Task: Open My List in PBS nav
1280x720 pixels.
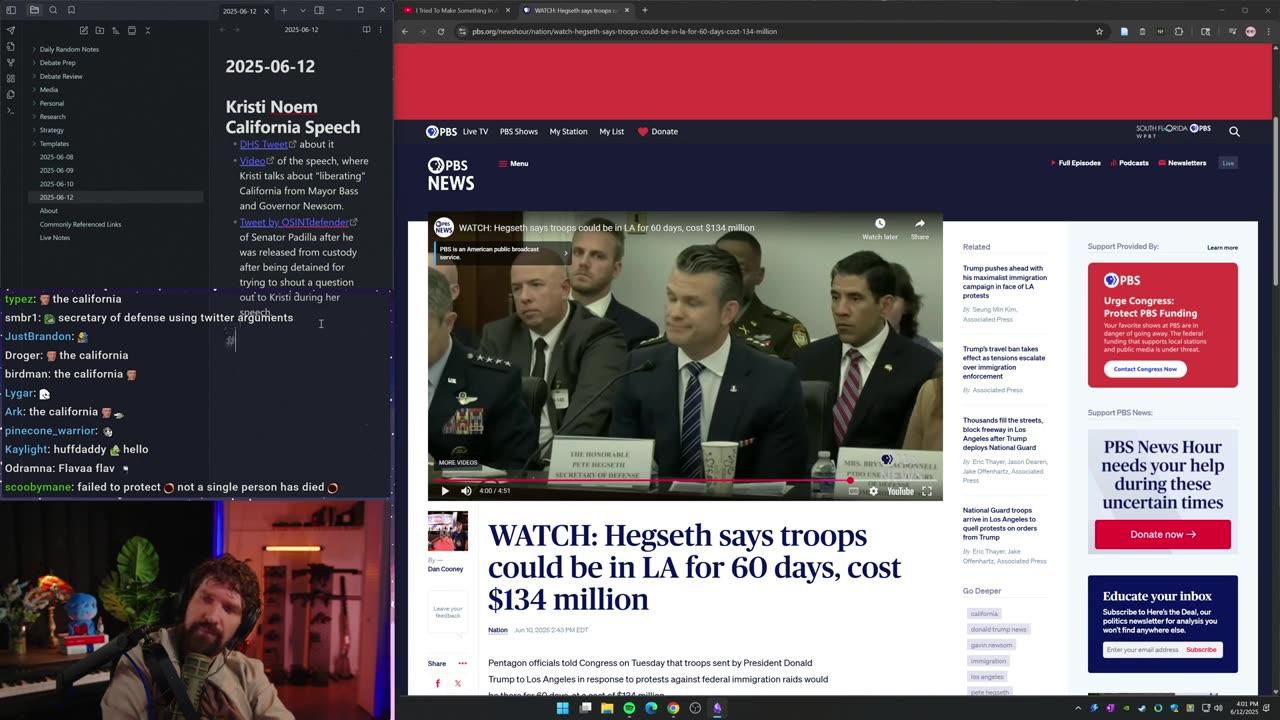Action: point(612,131)
